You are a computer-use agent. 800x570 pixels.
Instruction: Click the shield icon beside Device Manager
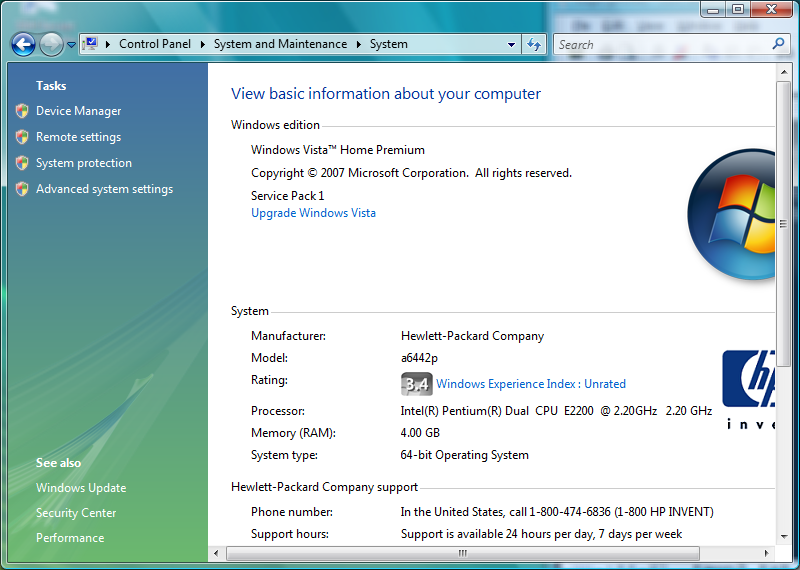click(22, 111)
